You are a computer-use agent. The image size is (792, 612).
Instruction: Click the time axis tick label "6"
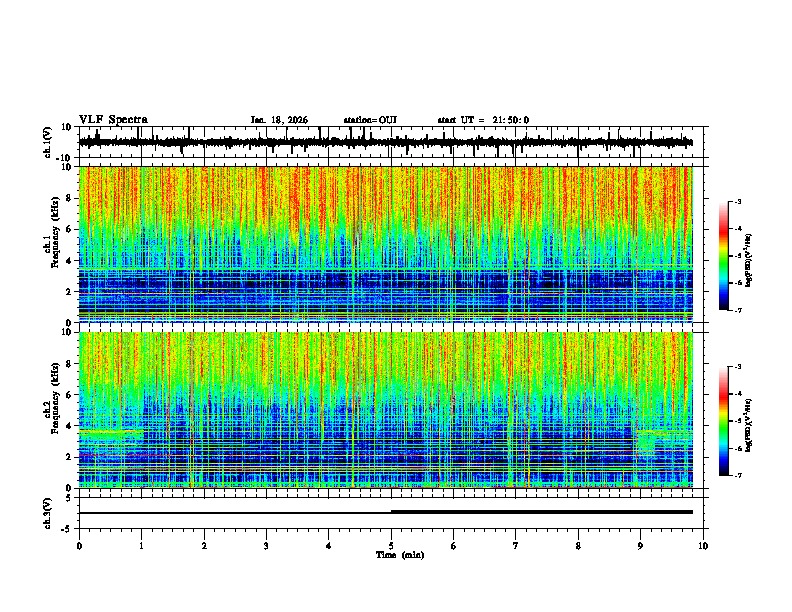pyautogui.click(x=454, y=546)
